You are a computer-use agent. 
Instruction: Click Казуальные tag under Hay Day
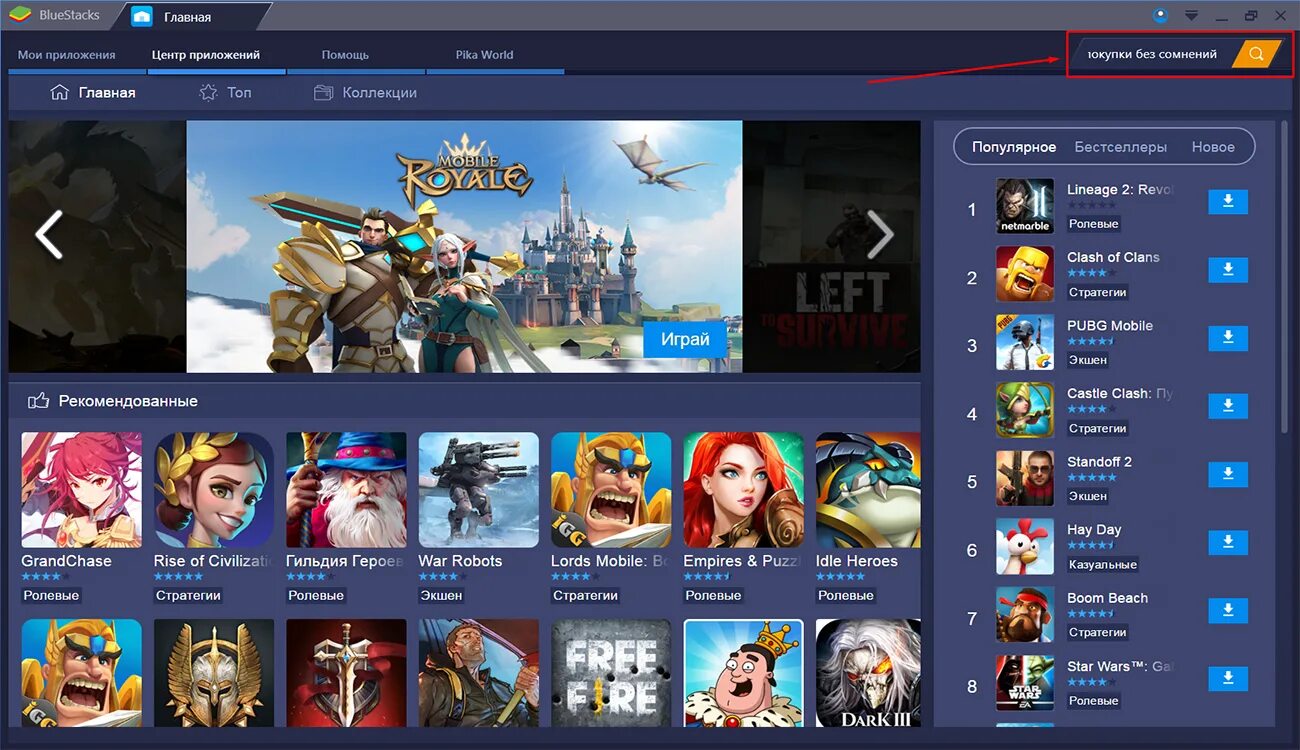coord(1102,564)
